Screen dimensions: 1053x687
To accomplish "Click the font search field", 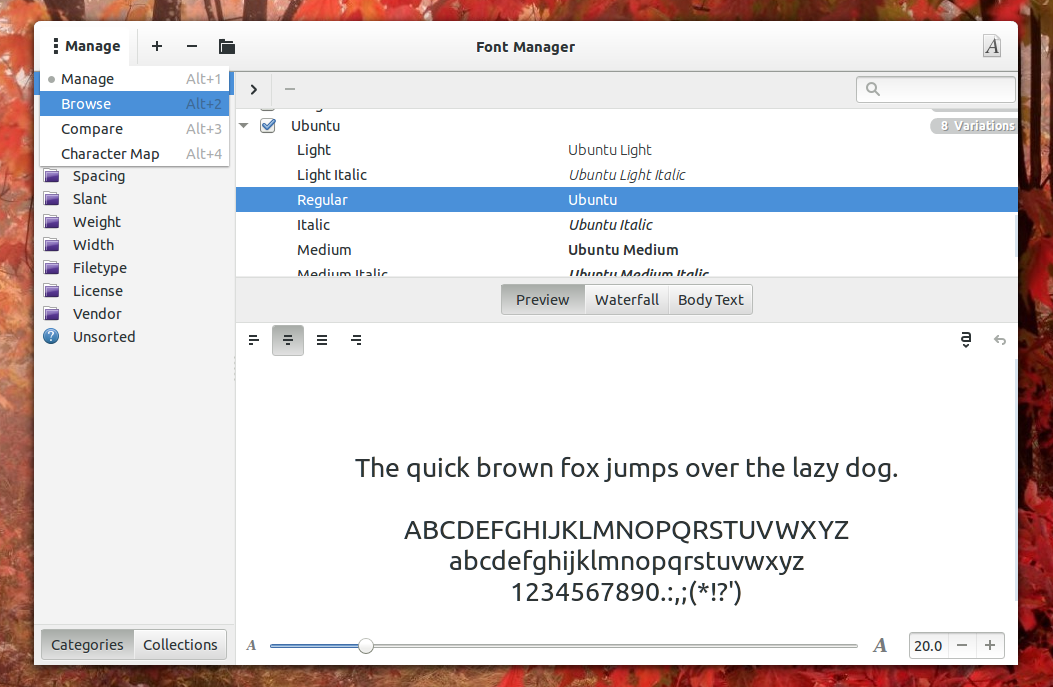I will 935,89.
